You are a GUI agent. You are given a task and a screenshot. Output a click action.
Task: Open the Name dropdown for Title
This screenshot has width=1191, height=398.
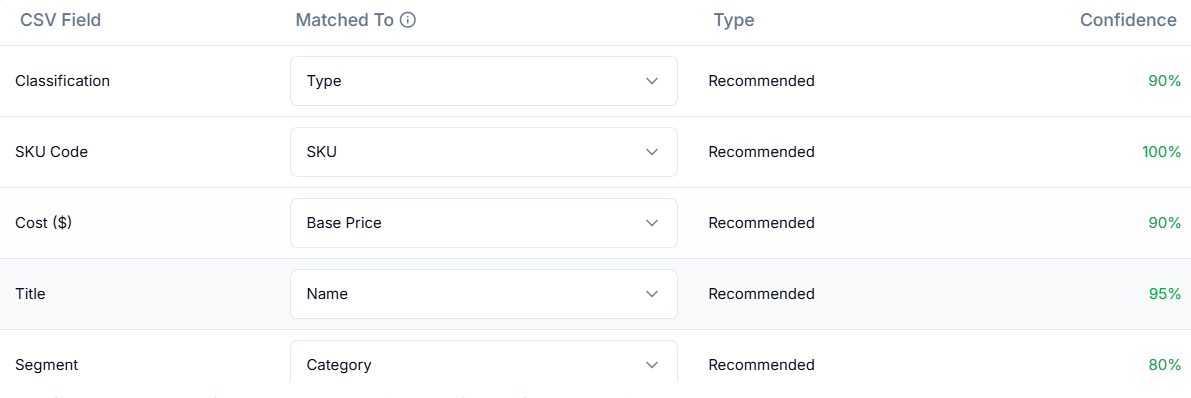[x=484, y=294]
